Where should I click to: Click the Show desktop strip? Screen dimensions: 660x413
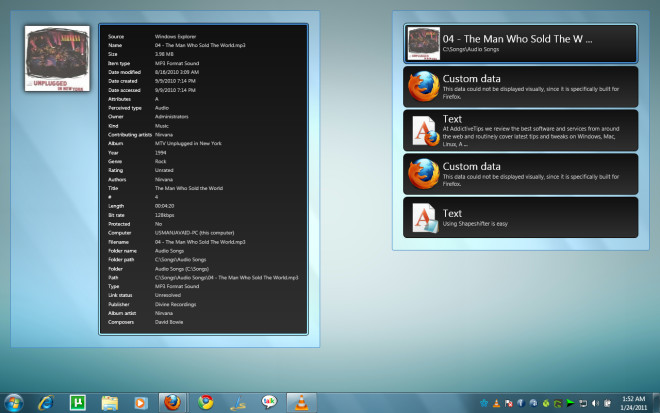(x=656, y=403)
